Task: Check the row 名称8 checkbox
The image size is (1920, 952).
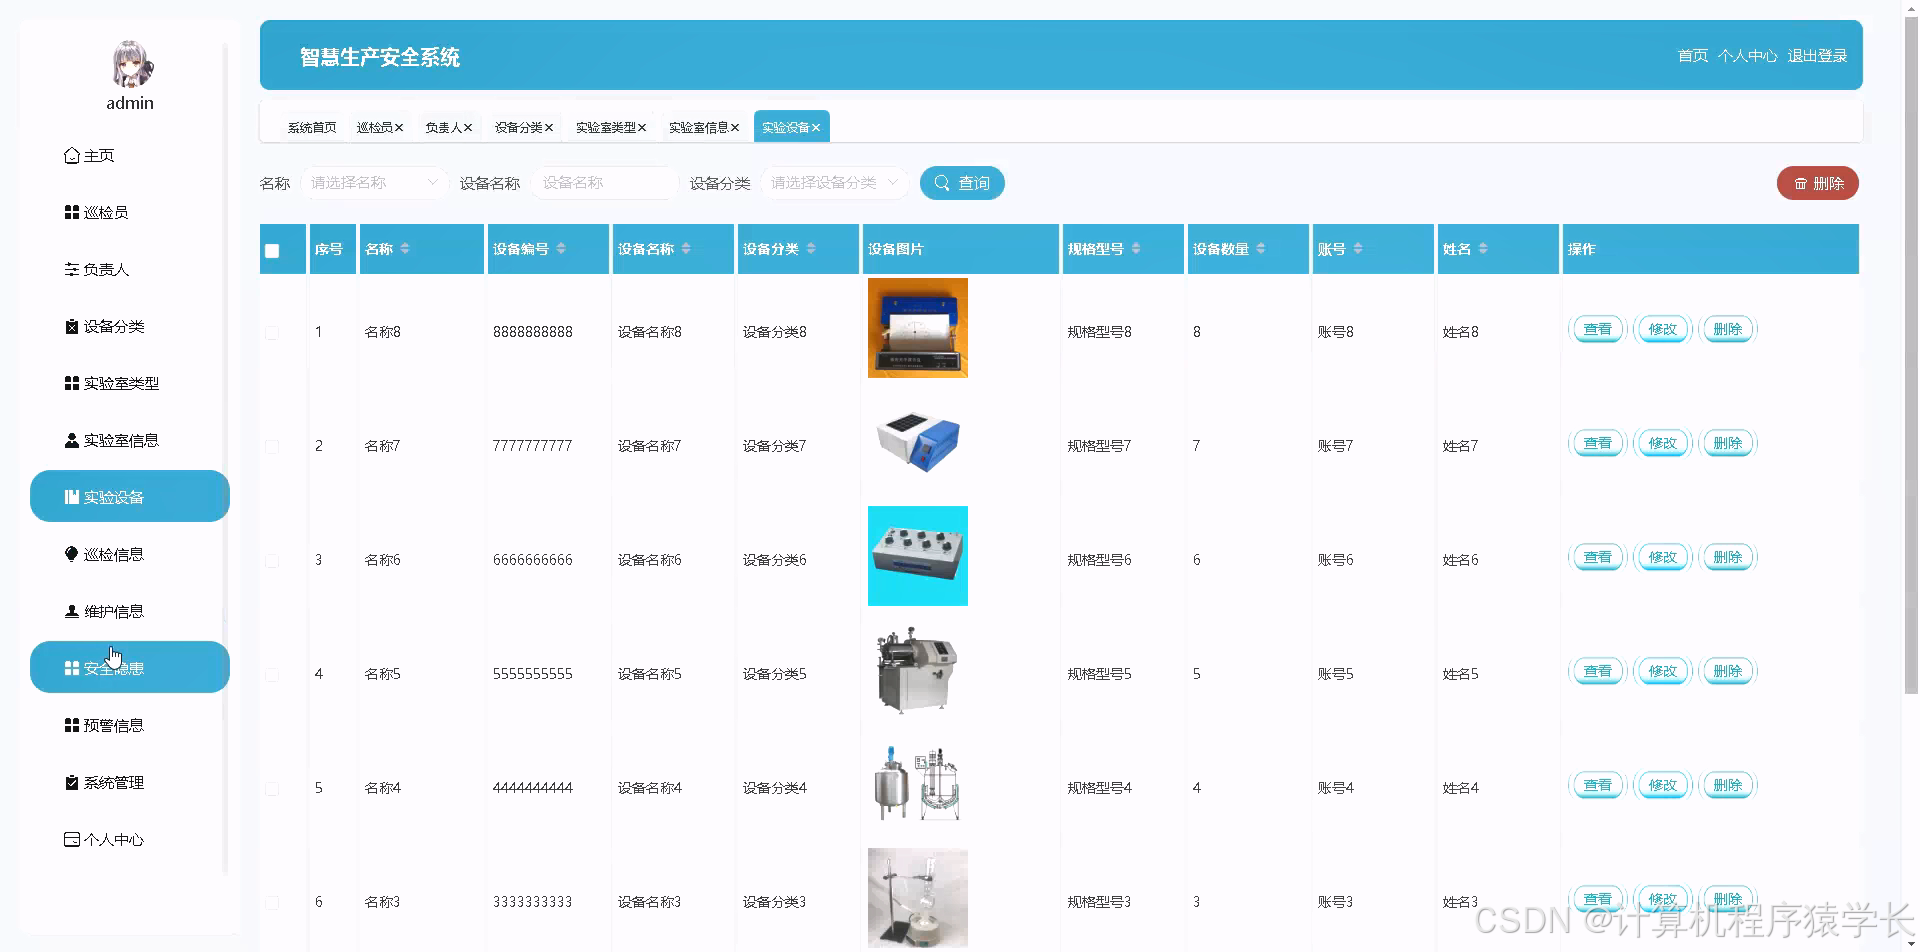Action: click(x=272, y=333)
